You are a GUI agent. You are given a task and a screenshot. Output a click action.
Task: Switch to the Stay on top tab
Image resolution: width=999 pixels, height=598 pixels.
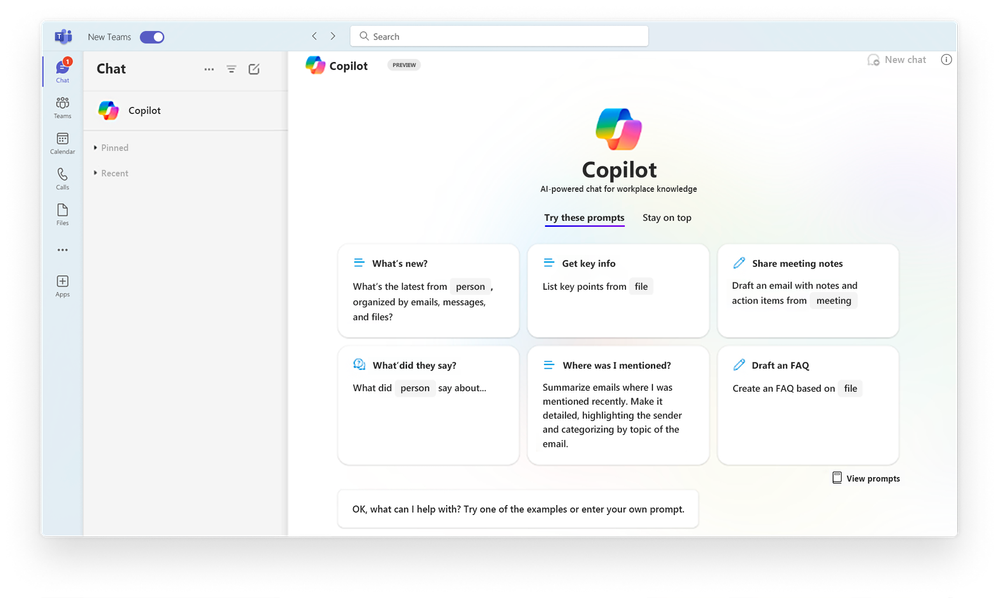point(666,217)
